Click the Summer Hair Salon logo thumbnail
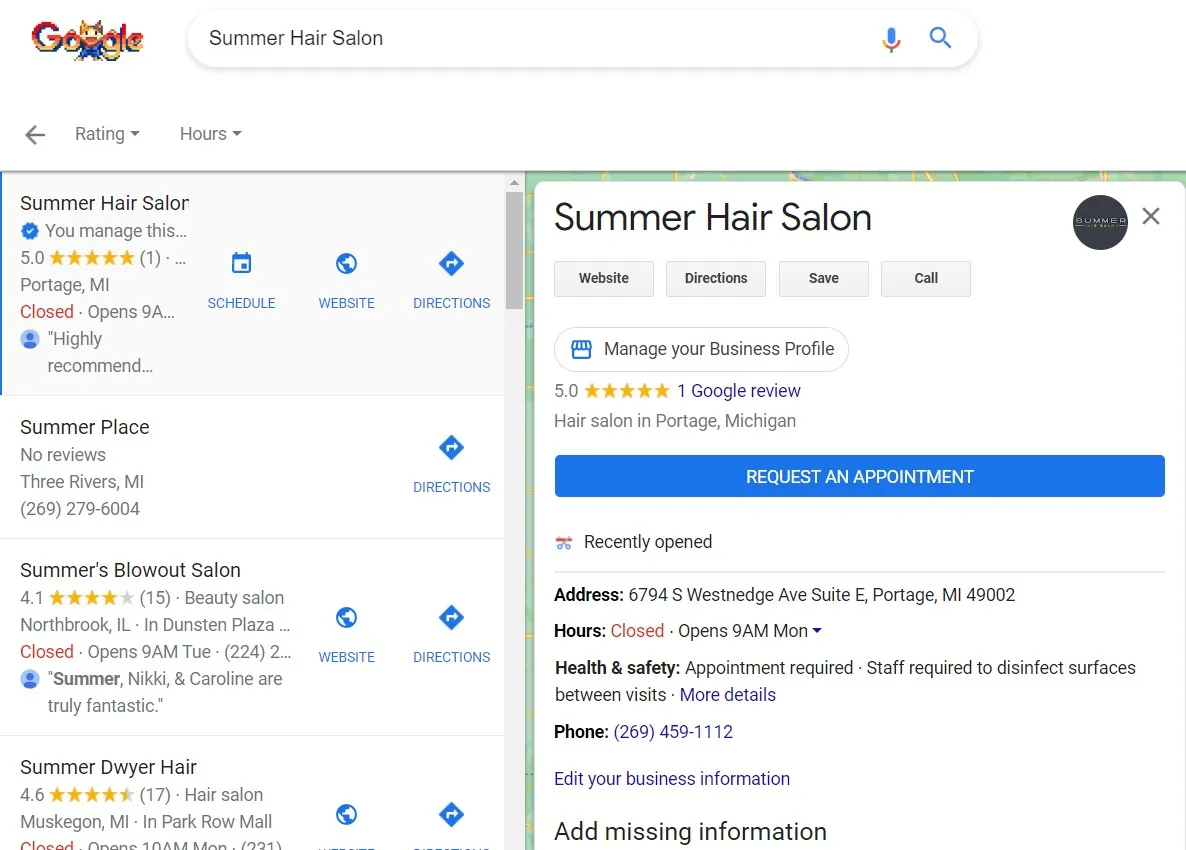Screen dimensions: 1186x850 point(1100,222)
